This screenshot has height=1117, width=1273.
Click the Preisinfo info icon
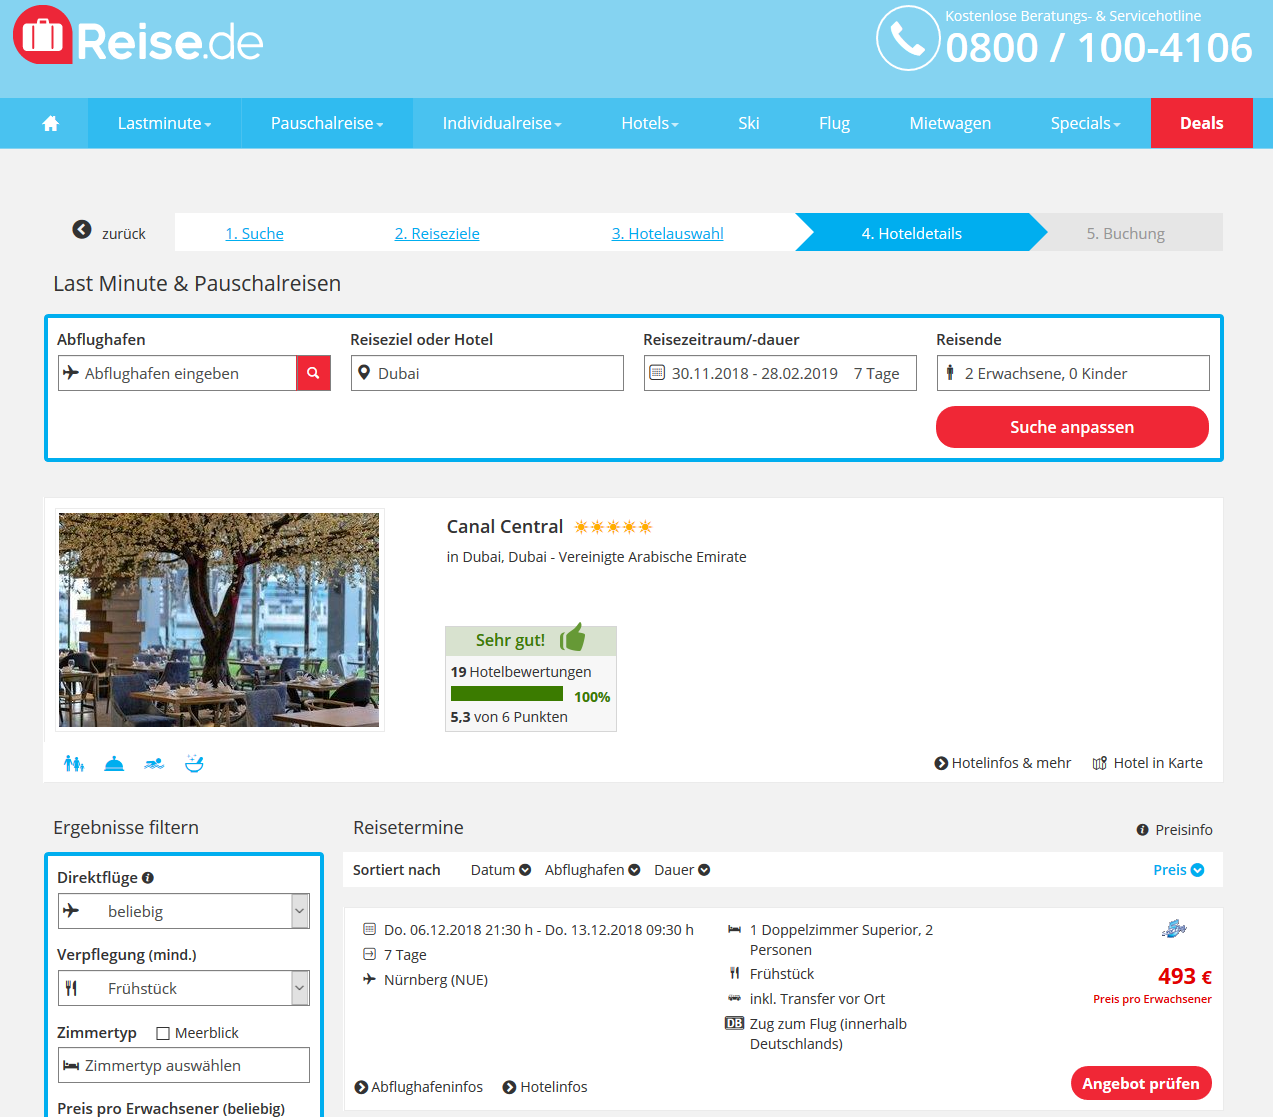[x=1142, y=830]
